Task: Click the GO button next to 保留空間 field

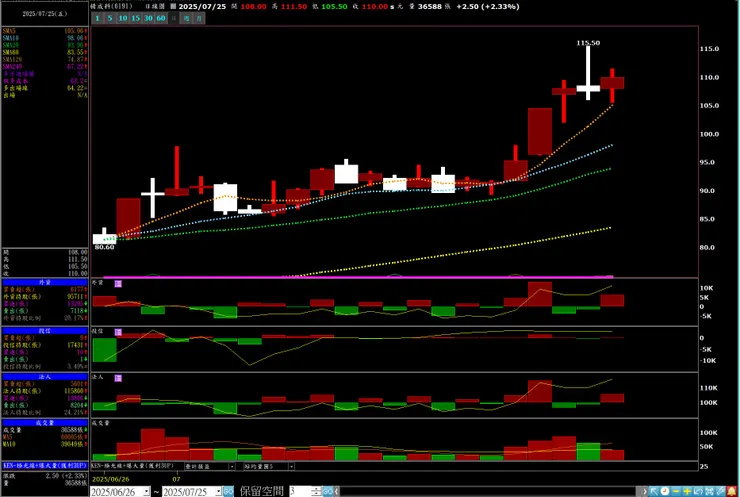Action: pos(327,491)
